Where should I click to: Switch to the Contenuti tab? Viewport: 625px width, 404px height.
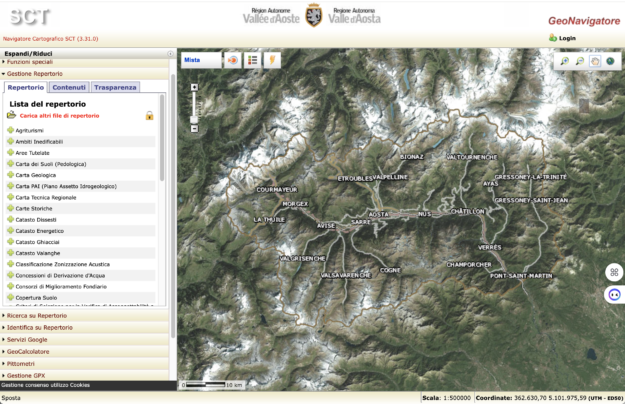pos(69,87)
